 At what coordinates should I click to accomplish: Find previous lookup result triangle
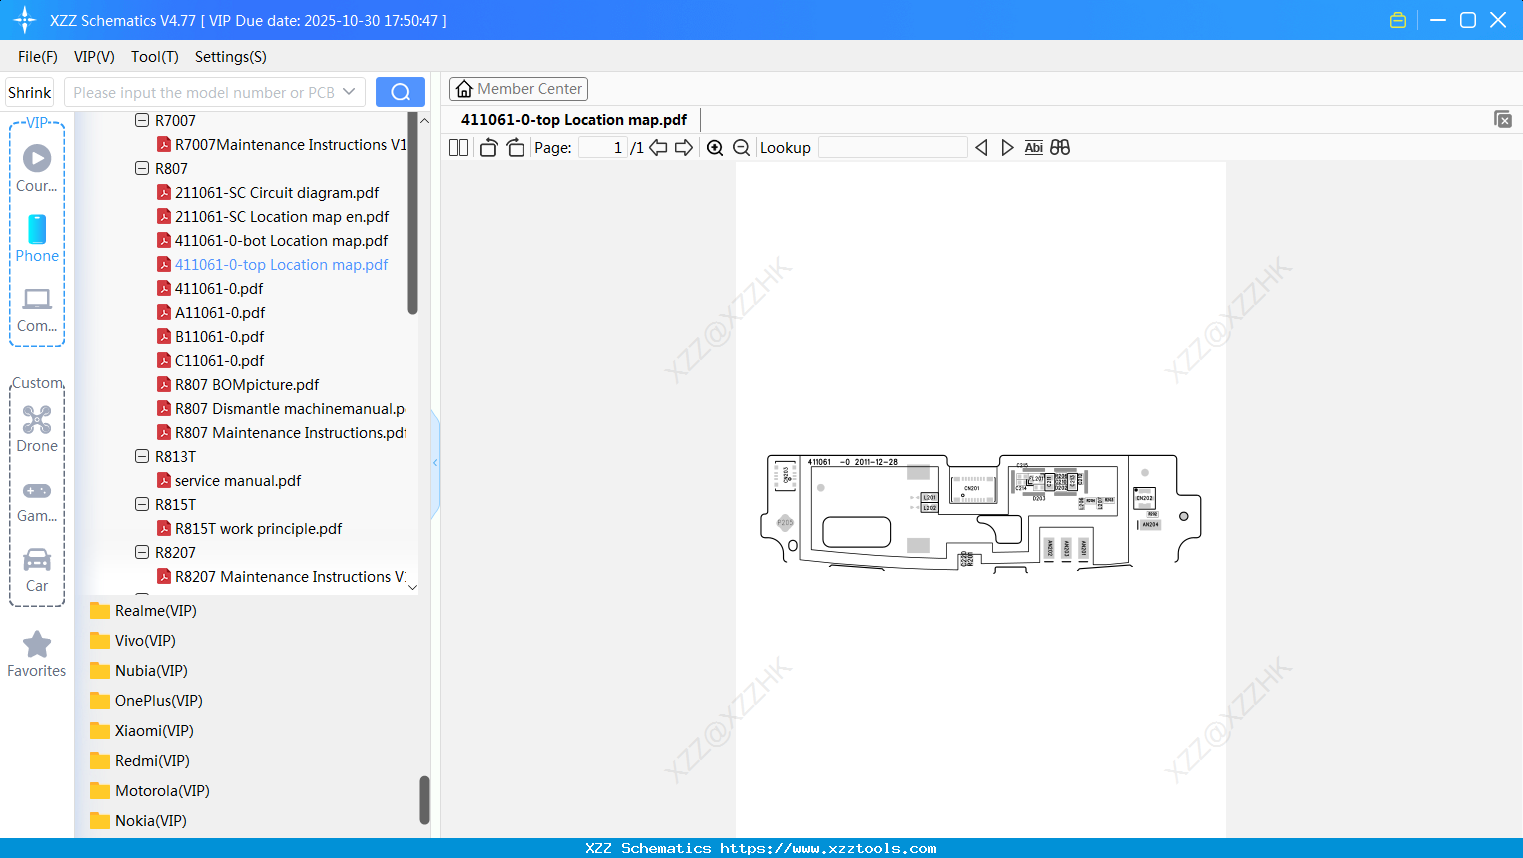[981, 148]
